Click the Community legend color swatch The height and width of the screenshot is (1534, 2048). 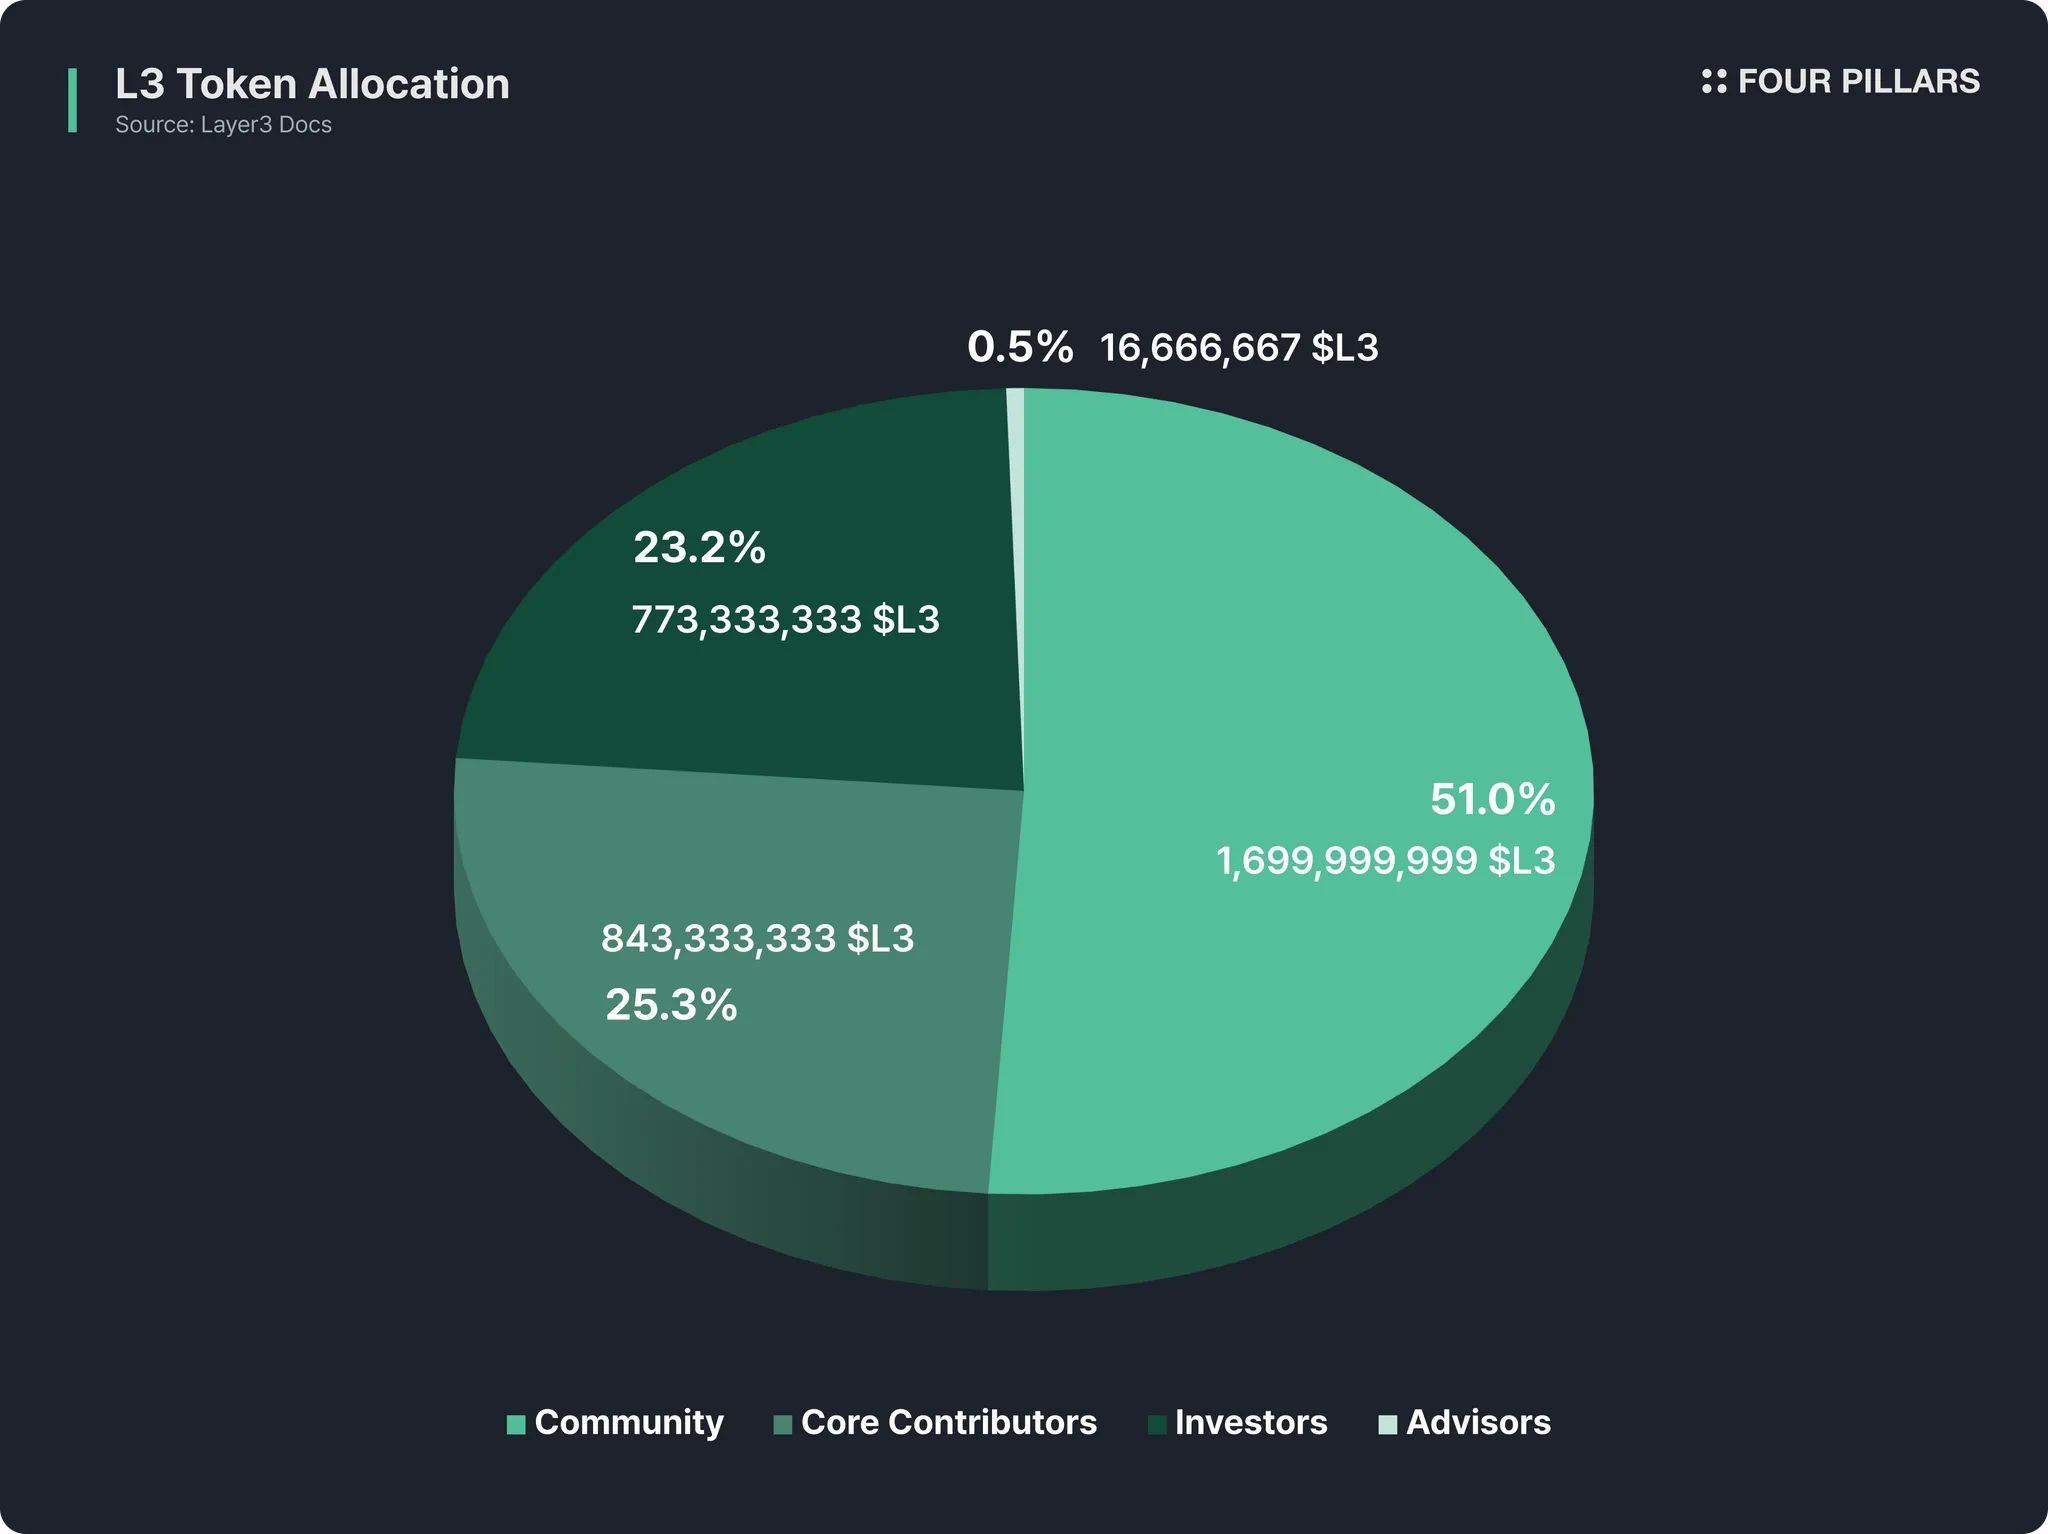[516, 1425]
